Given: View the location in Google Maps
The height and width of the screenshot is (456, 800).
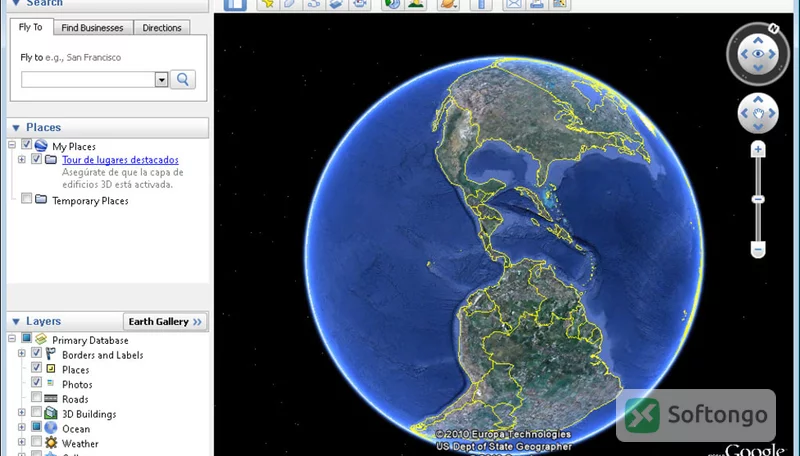Looking at the screenshot, I should pyautogui.click(x=560, y=5).
